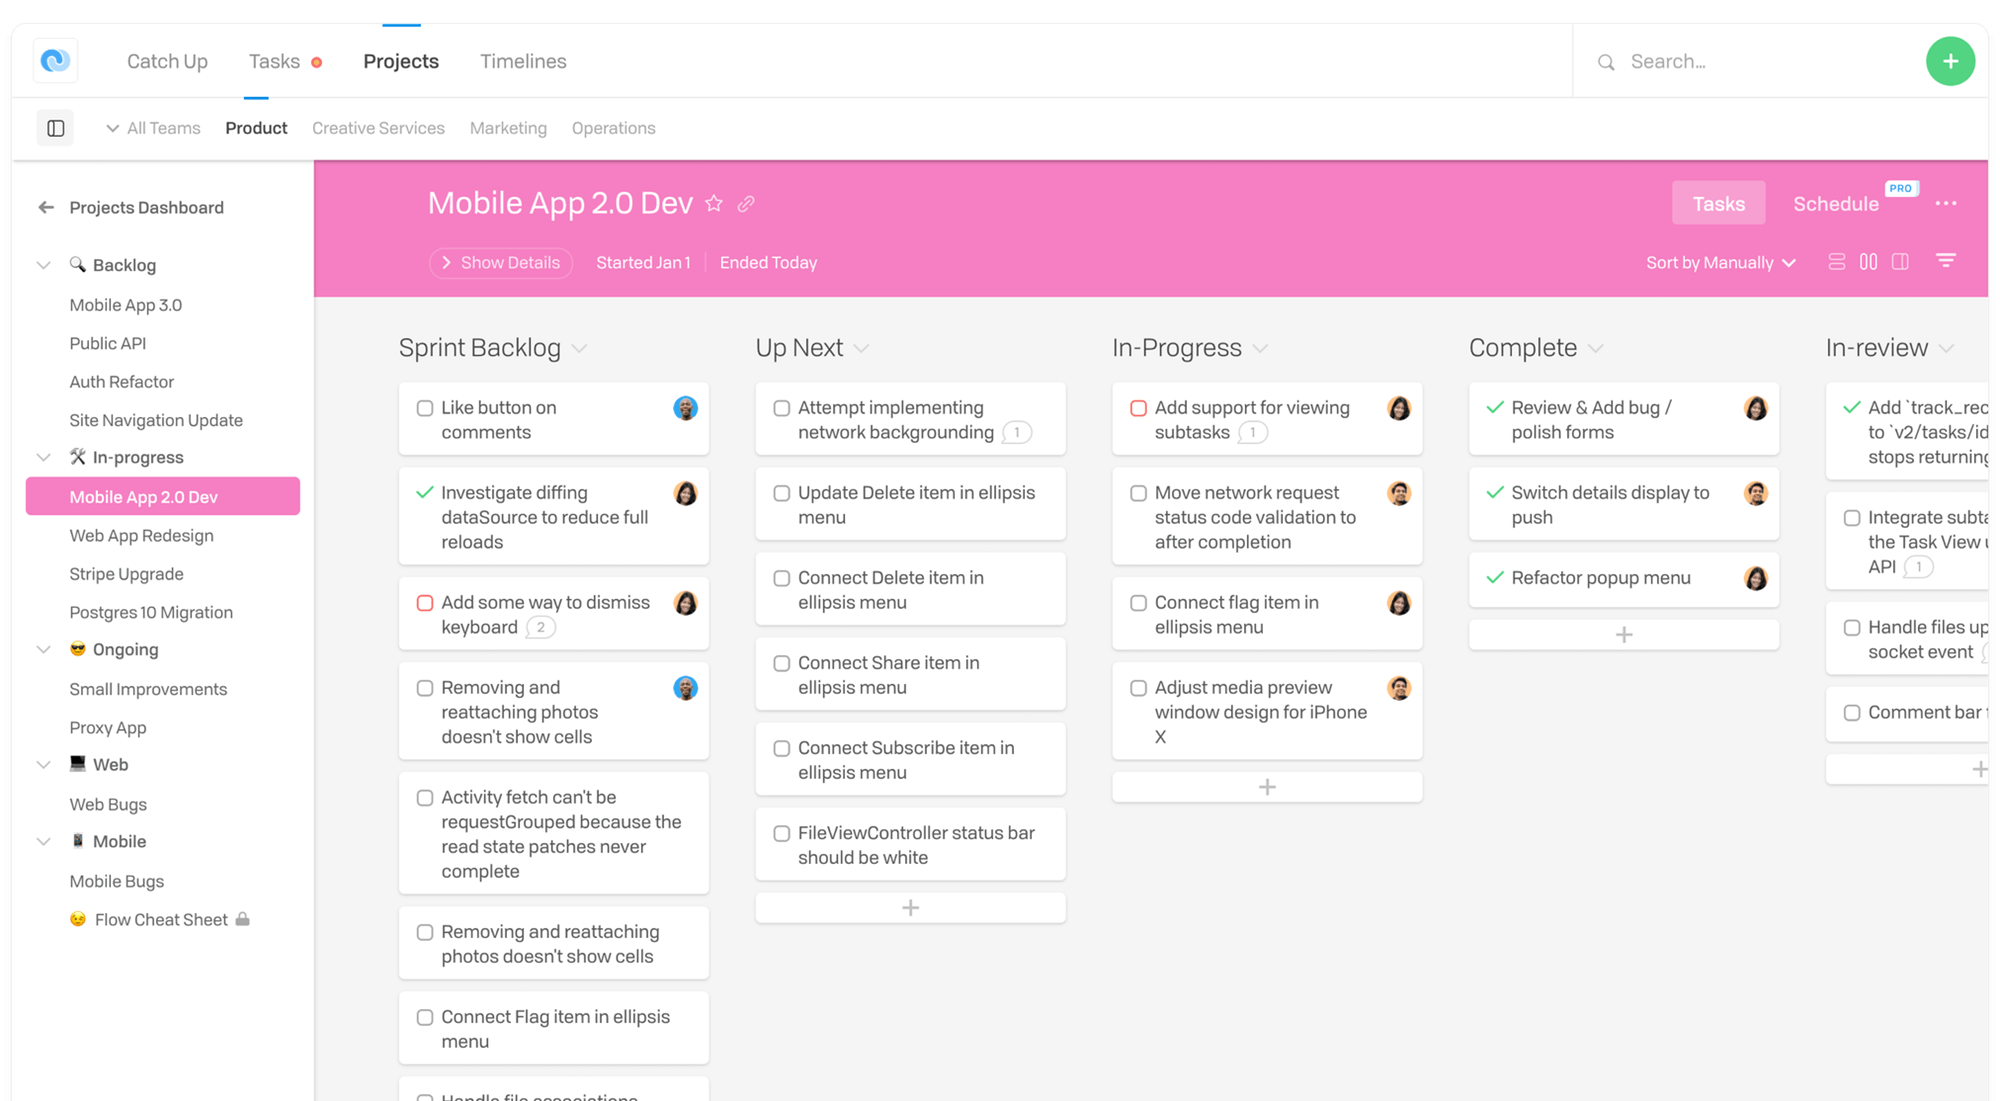The height and width of the screenshot is (1101, 2000).
Task: Click the split view icon in toolbar
Action: click(x=1900, y=262)
